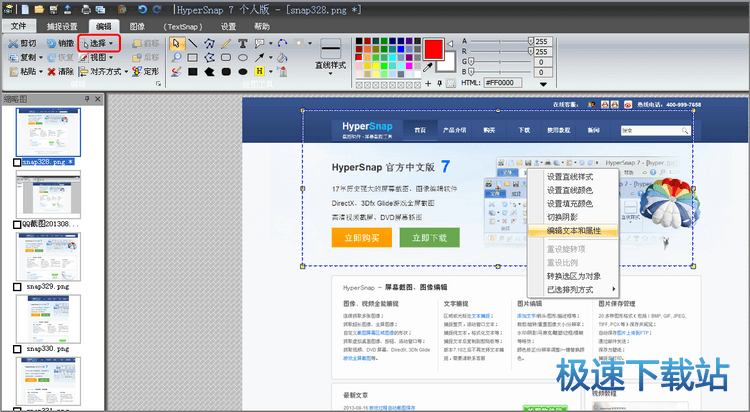Switch to the 捕捉设置 tab
750x412 pixels.
click(x=62, y=26)
